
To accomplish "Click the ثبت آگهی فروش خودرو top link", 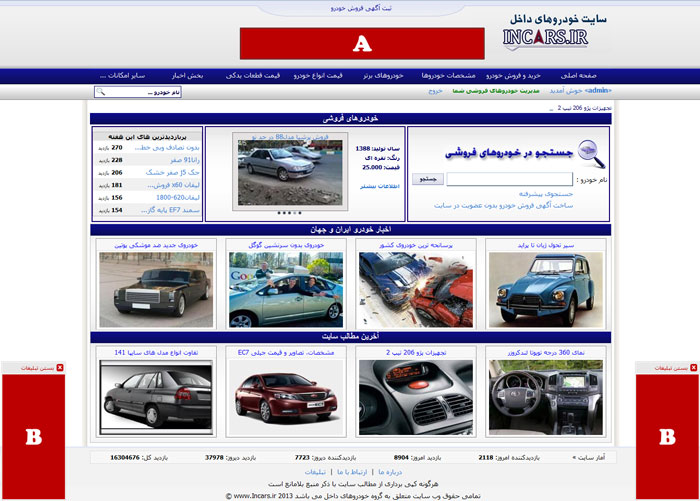I will click(x=361, y=8).
